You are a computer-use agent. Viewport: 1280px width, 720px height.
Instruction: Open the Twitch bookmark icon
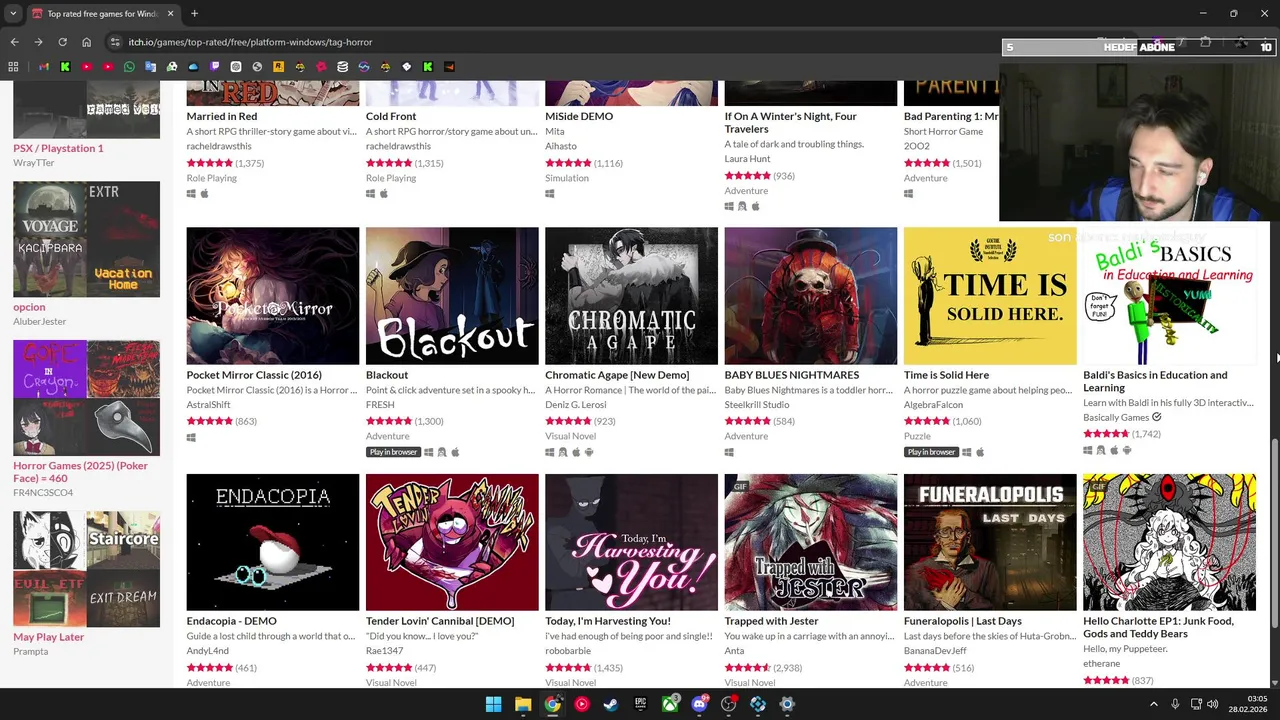[x=214, y=67]
